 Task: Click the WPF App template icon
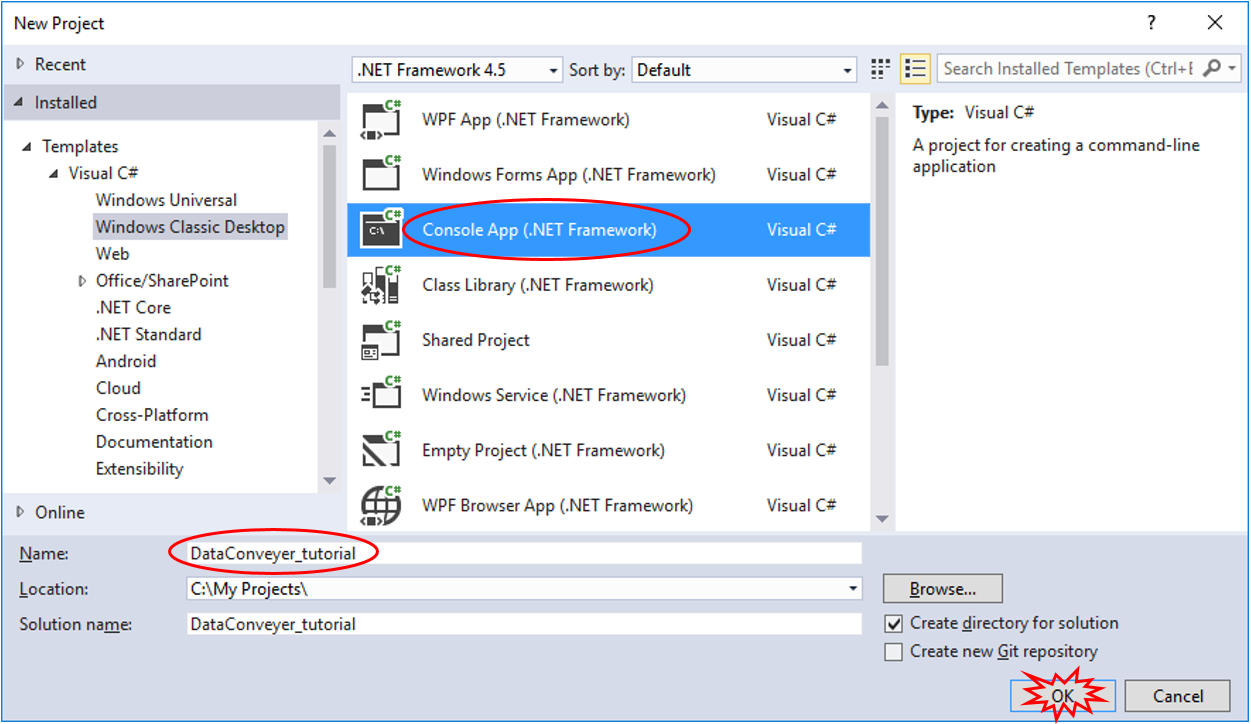[380, 119]
